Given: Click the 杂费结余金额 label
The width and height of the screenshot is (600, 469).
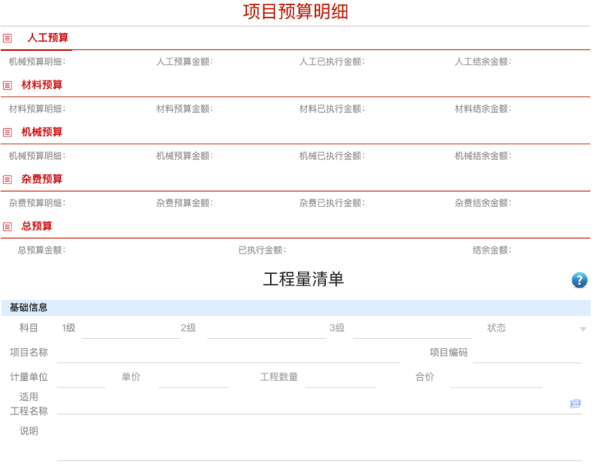Looking at the screenshot, I should pos(483,203).
